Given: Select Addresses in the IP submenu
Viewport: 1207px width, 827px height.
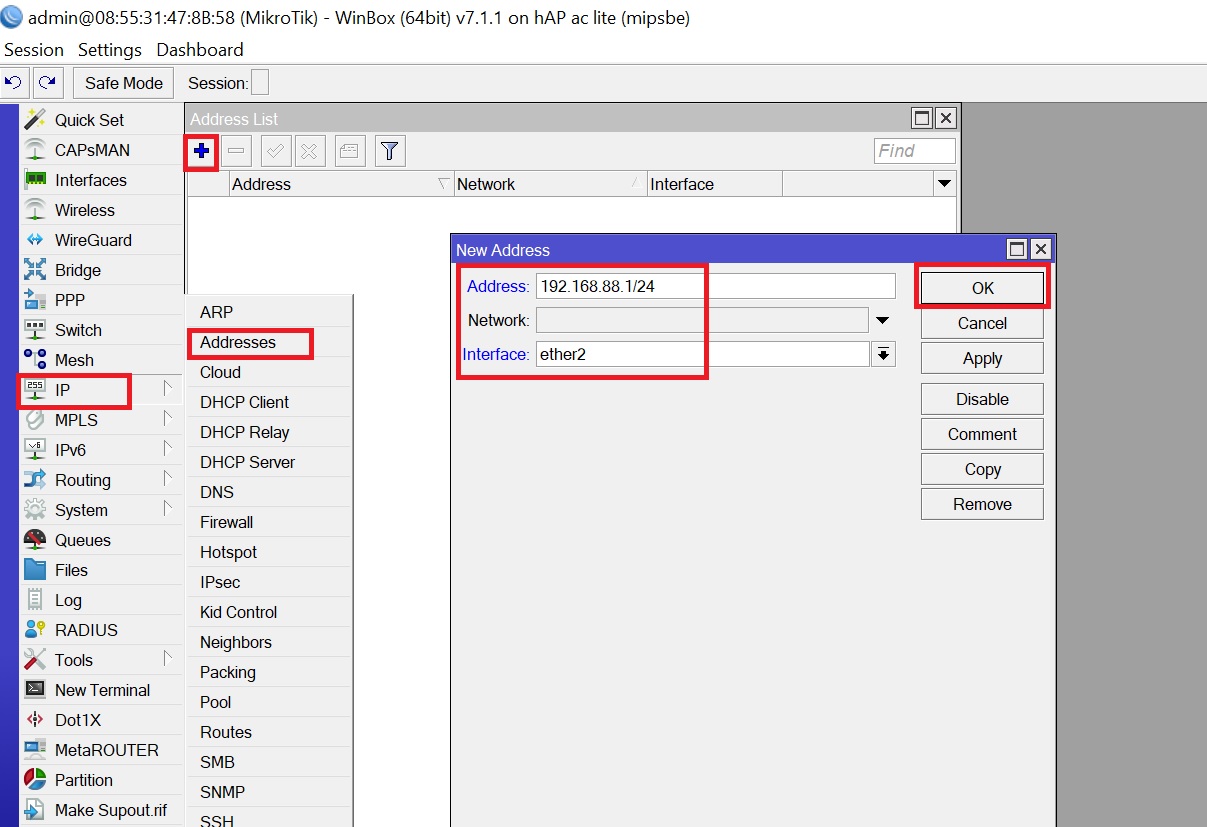Looking at the screenshot, I should (x=270, y=342).
